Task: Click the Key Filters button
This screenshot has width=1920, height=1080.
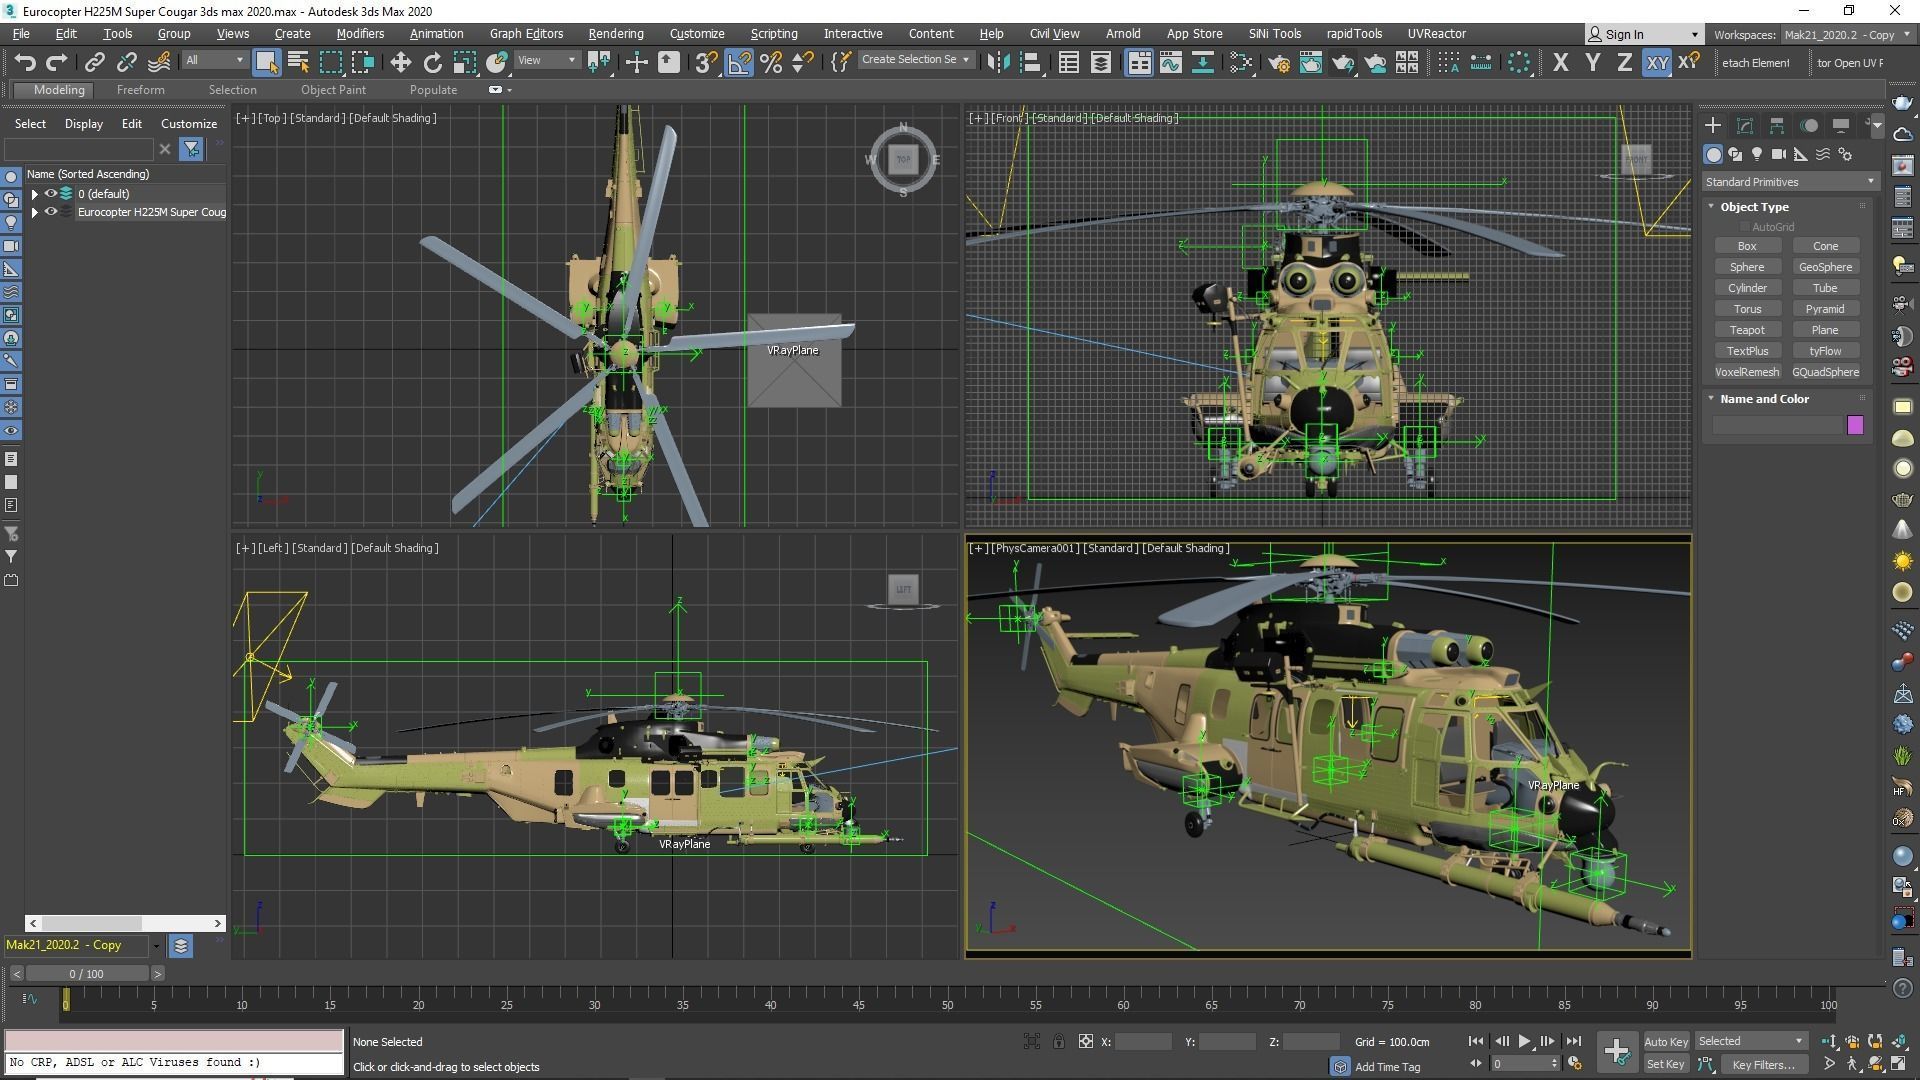Action: pos(1763,1065)
